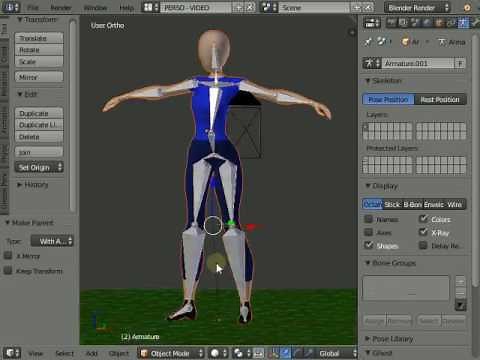The image size is (480, 360).
Task: Click the Blender logo icon top right
Action: coord(467,7)
